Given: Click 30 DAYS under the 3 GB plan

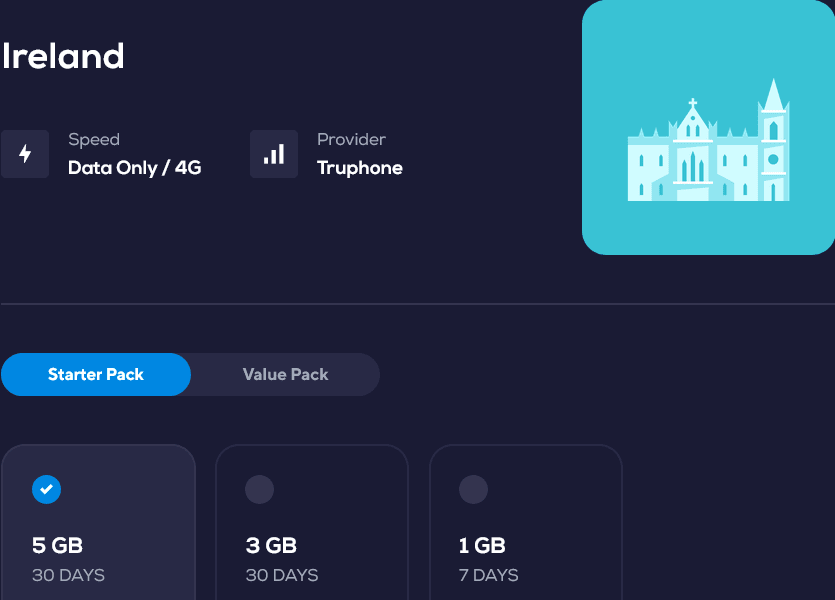Looking at the screenshot, I should pos(282,575).
